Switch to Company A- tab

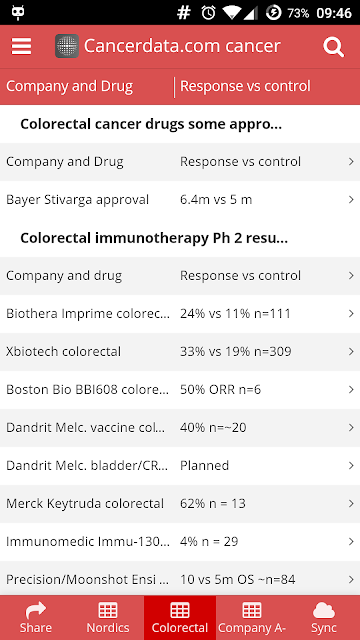[252, 617]
